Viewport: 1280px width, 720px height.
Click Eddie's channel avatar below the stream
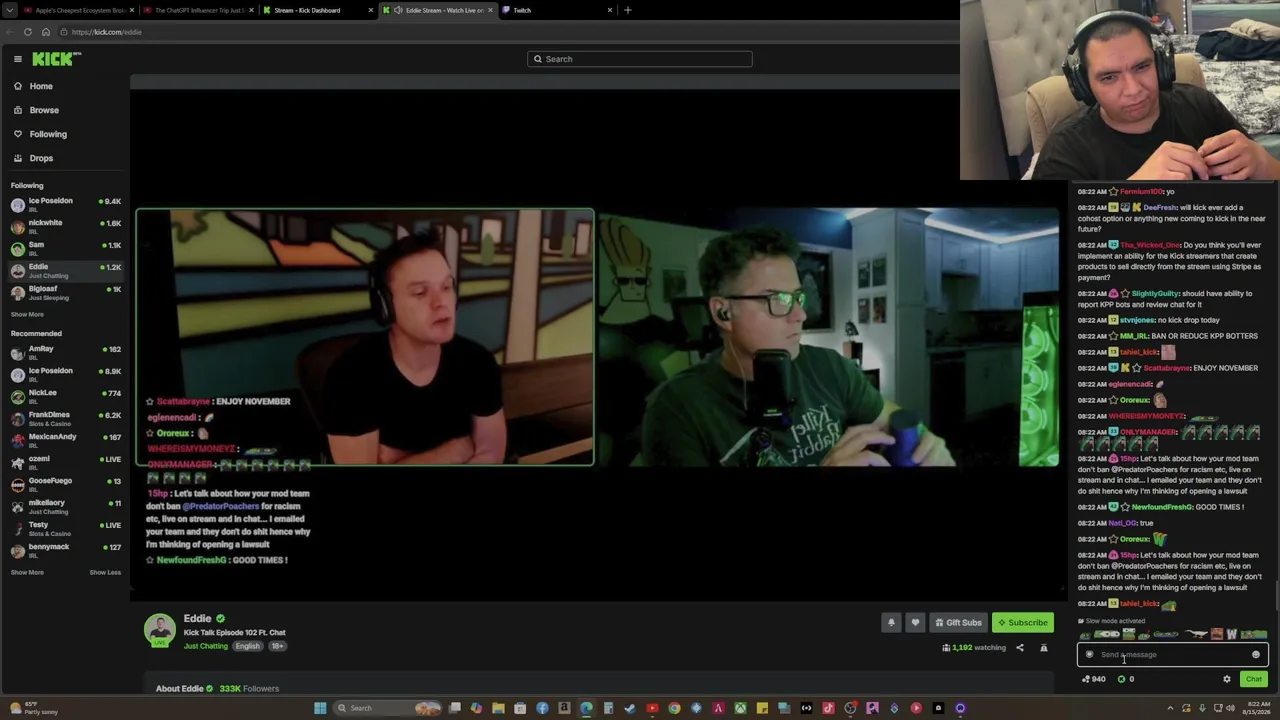point(159,631)
